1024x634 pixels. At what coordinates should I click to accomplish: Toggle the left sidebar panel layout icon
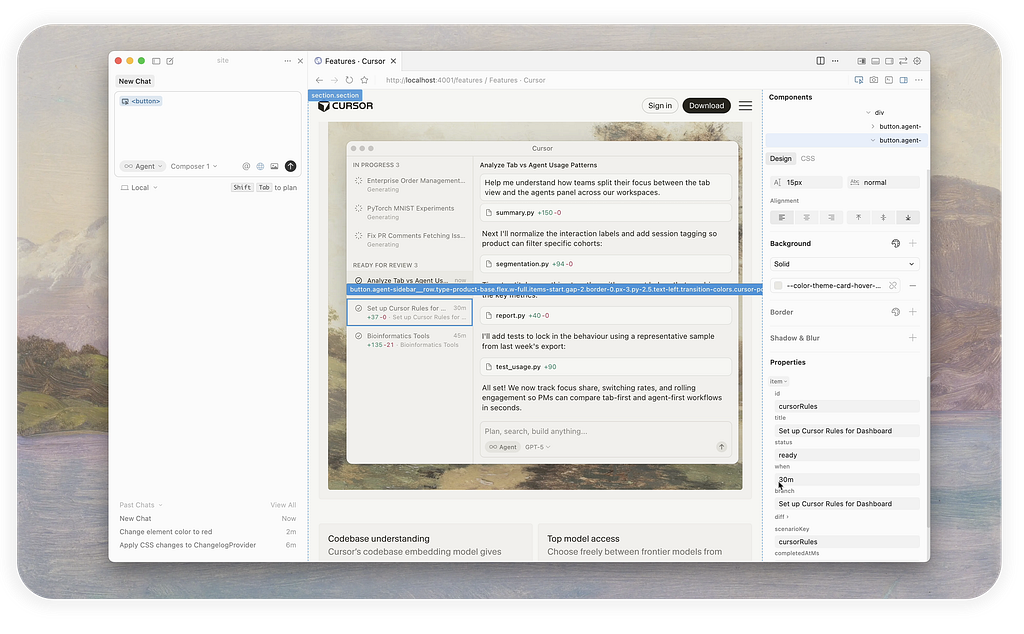click(x=861, y=61)
